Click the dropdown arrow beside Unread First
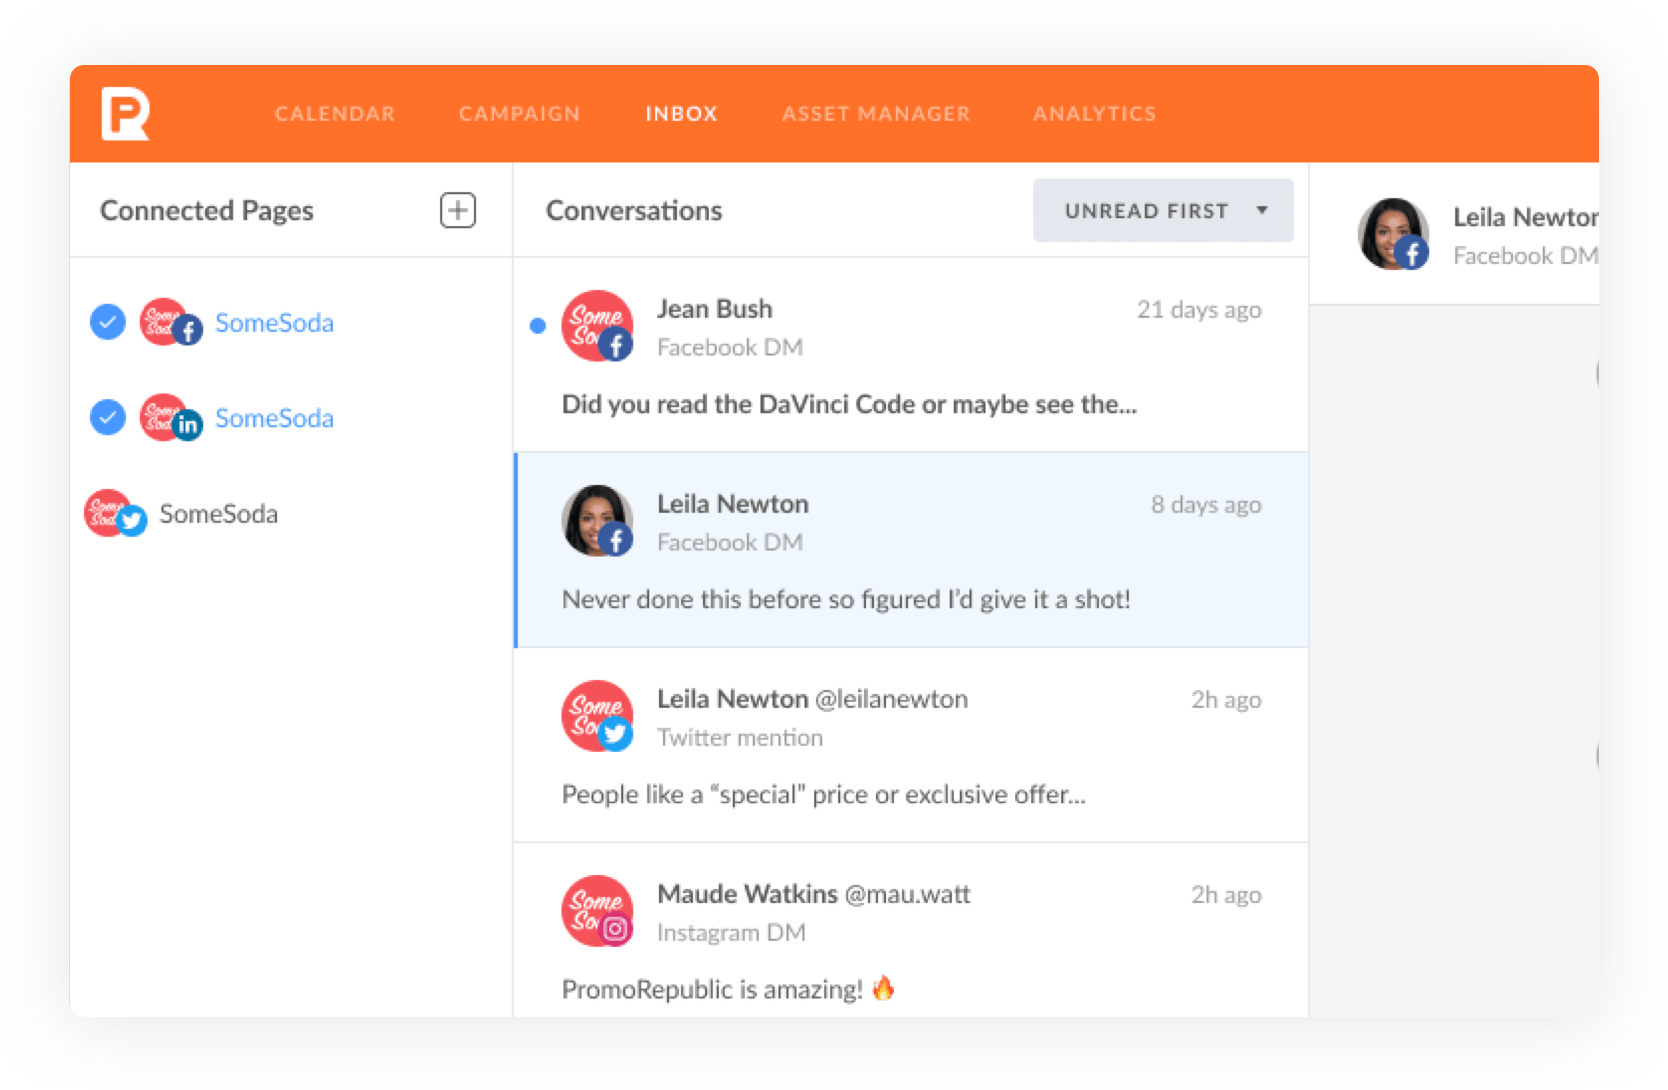The image size is (1668, 1090). click(x=1262, y=210)
